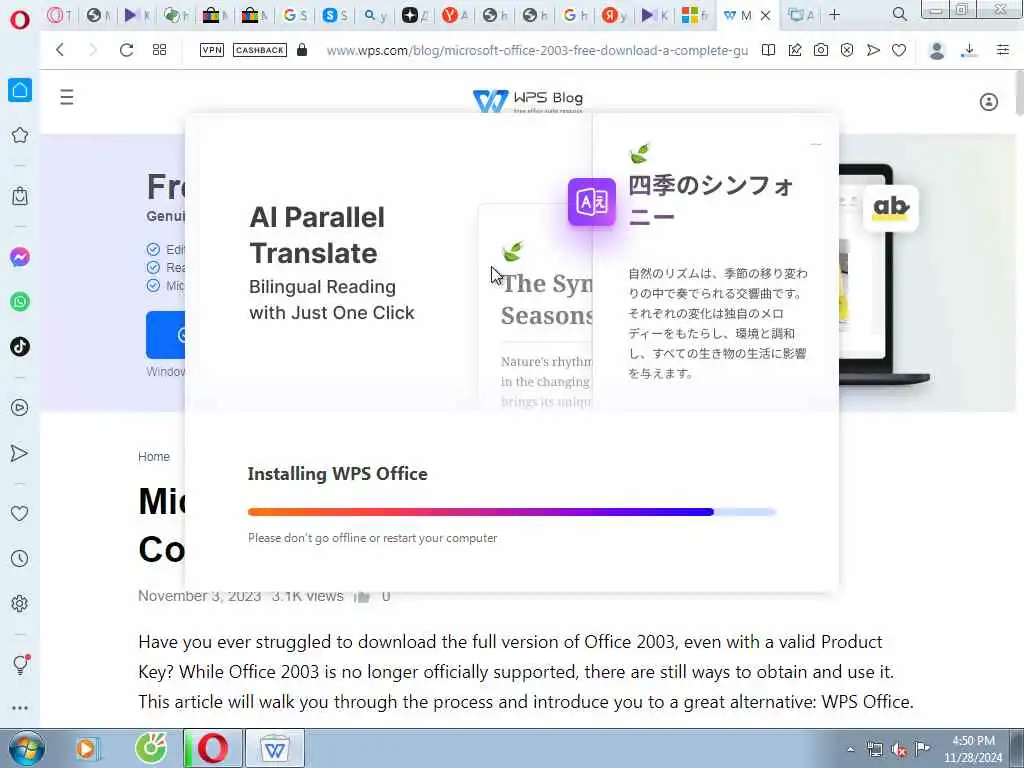Open Settings gear in sidebar
This screenshot has height=768, width=1024.
click(x=20, y=603)
